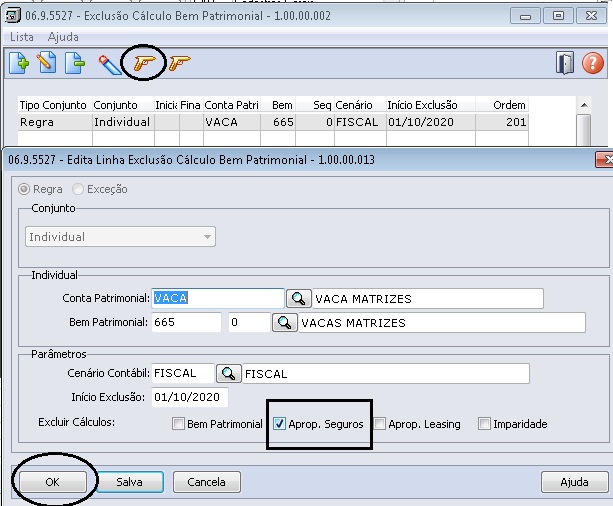Click the FISCAL scenario description field

pyautogui.click(x=386, y=373)
